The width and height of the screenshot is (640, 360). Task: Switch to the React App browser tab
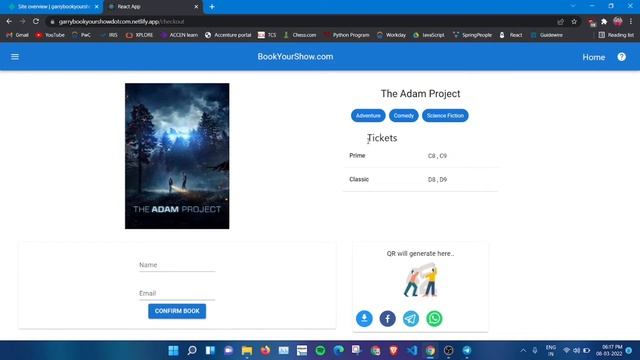coord(153,7)
